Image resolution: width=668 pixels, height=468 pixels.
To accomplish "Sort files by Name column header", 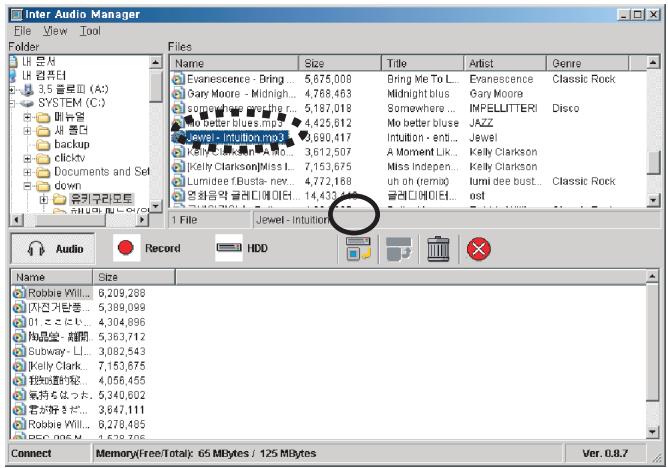I will click(x=234, y=63).
